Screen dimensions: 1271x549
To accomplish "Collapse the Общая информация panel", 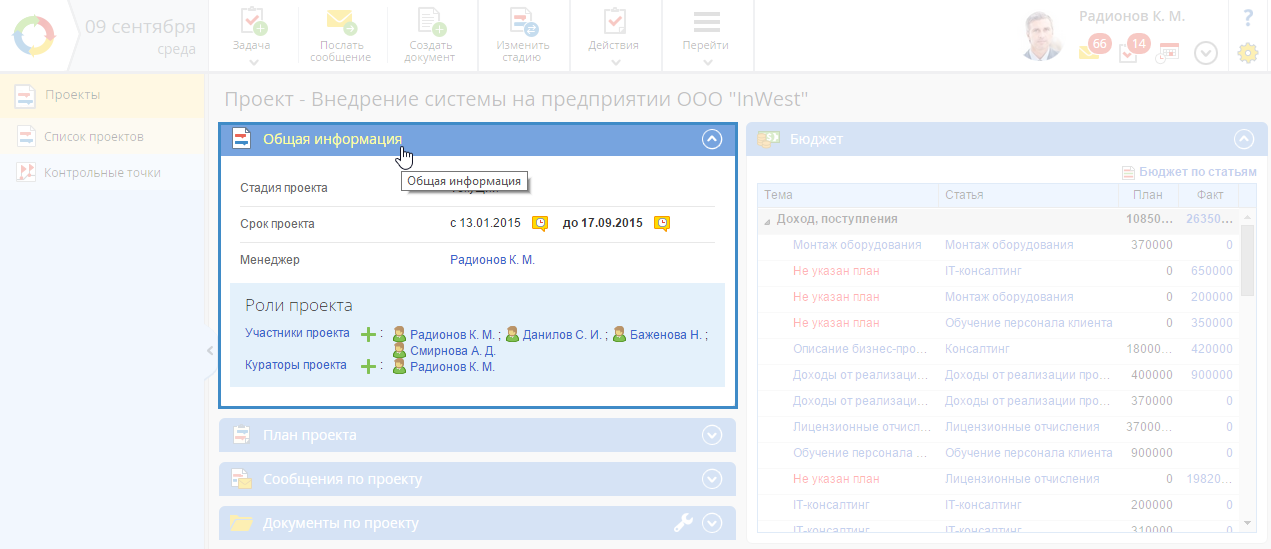I will tap(712, 140).
